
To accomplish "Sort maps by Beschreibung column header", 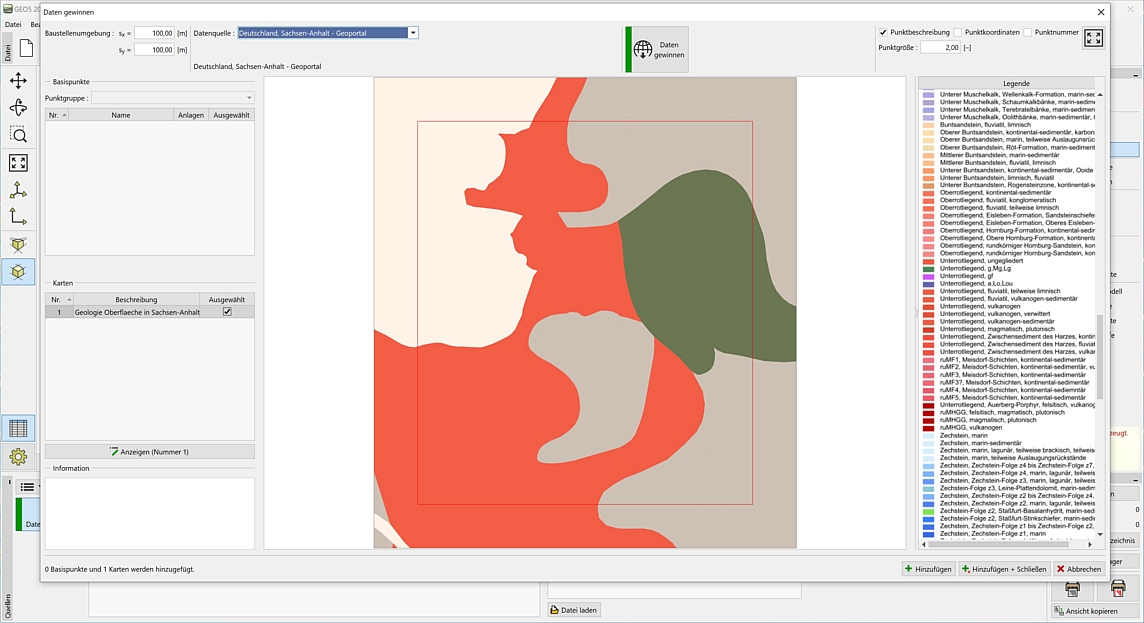I will [x=136, y=300].
